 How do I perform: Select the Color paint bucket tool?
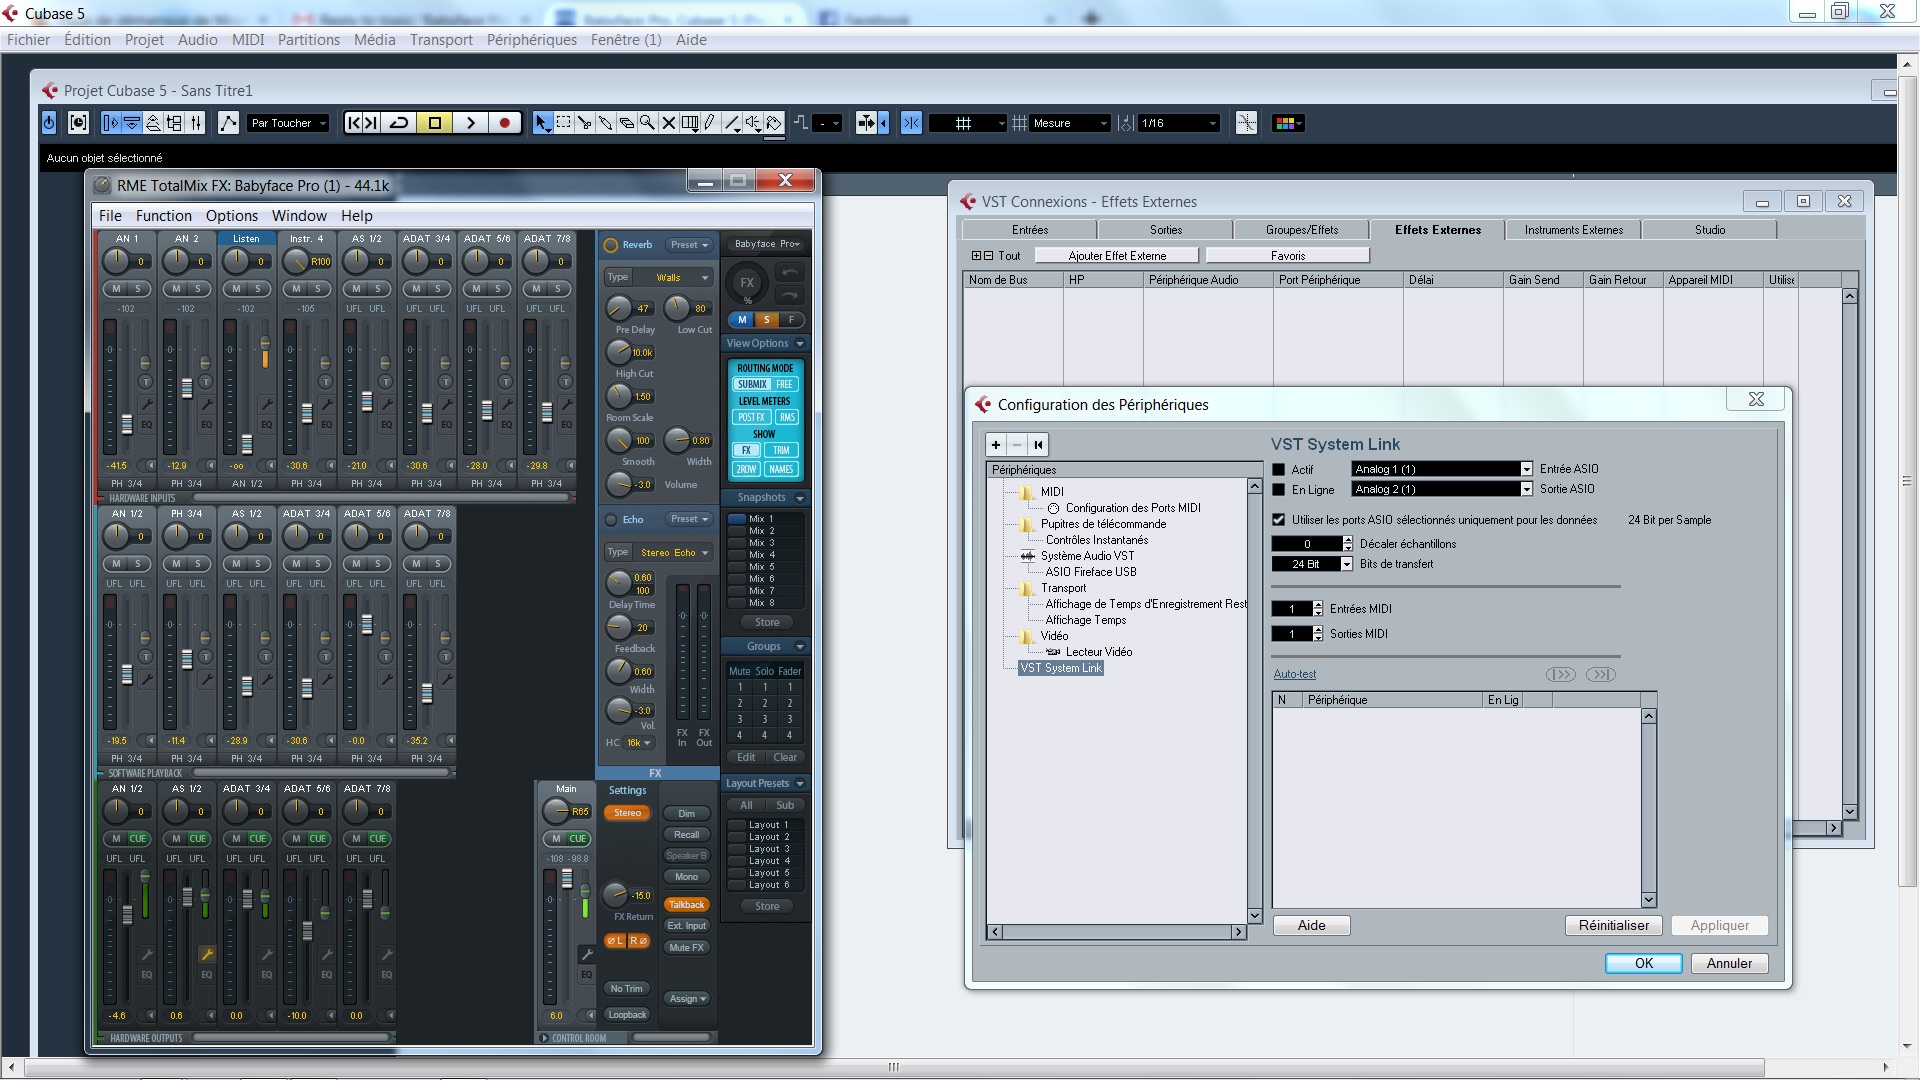(774, 123)
